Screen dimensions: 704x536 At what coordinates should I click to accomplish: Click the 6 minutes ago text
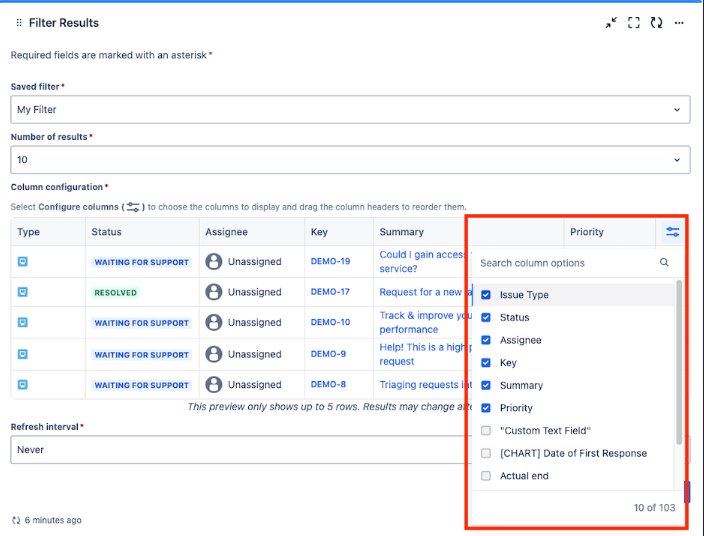coord(53,520)
